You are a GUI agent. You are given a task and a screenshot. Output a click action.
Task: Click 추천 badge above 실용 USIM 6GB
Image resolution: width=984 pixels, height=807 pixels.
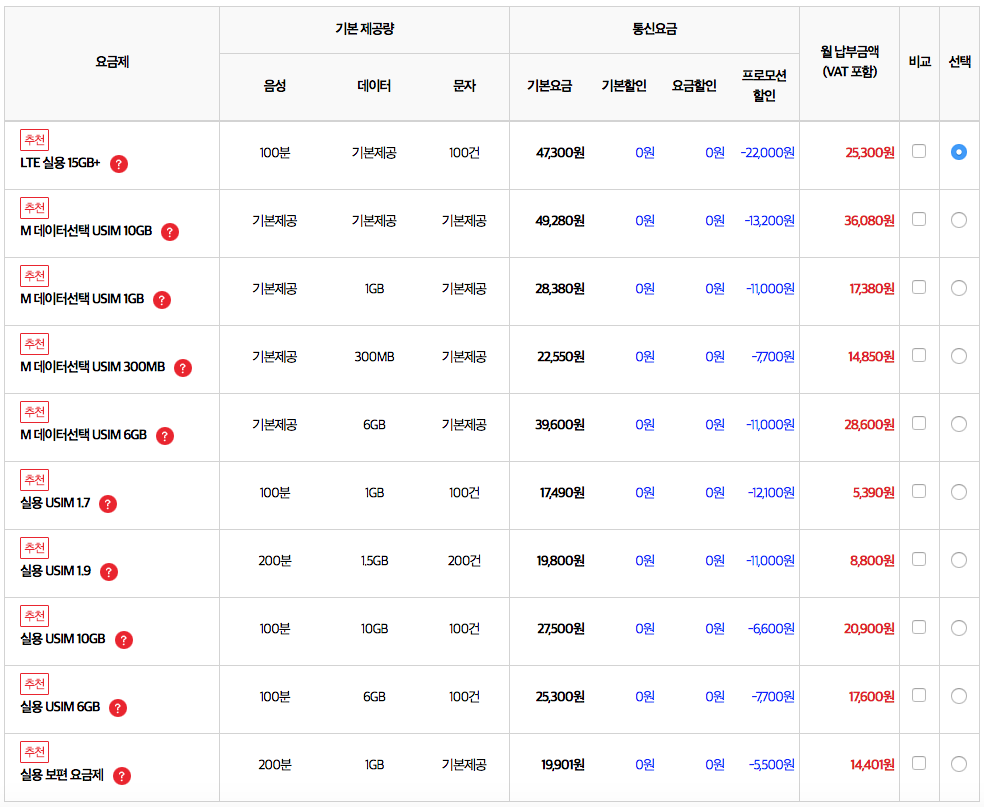point(35,684)
